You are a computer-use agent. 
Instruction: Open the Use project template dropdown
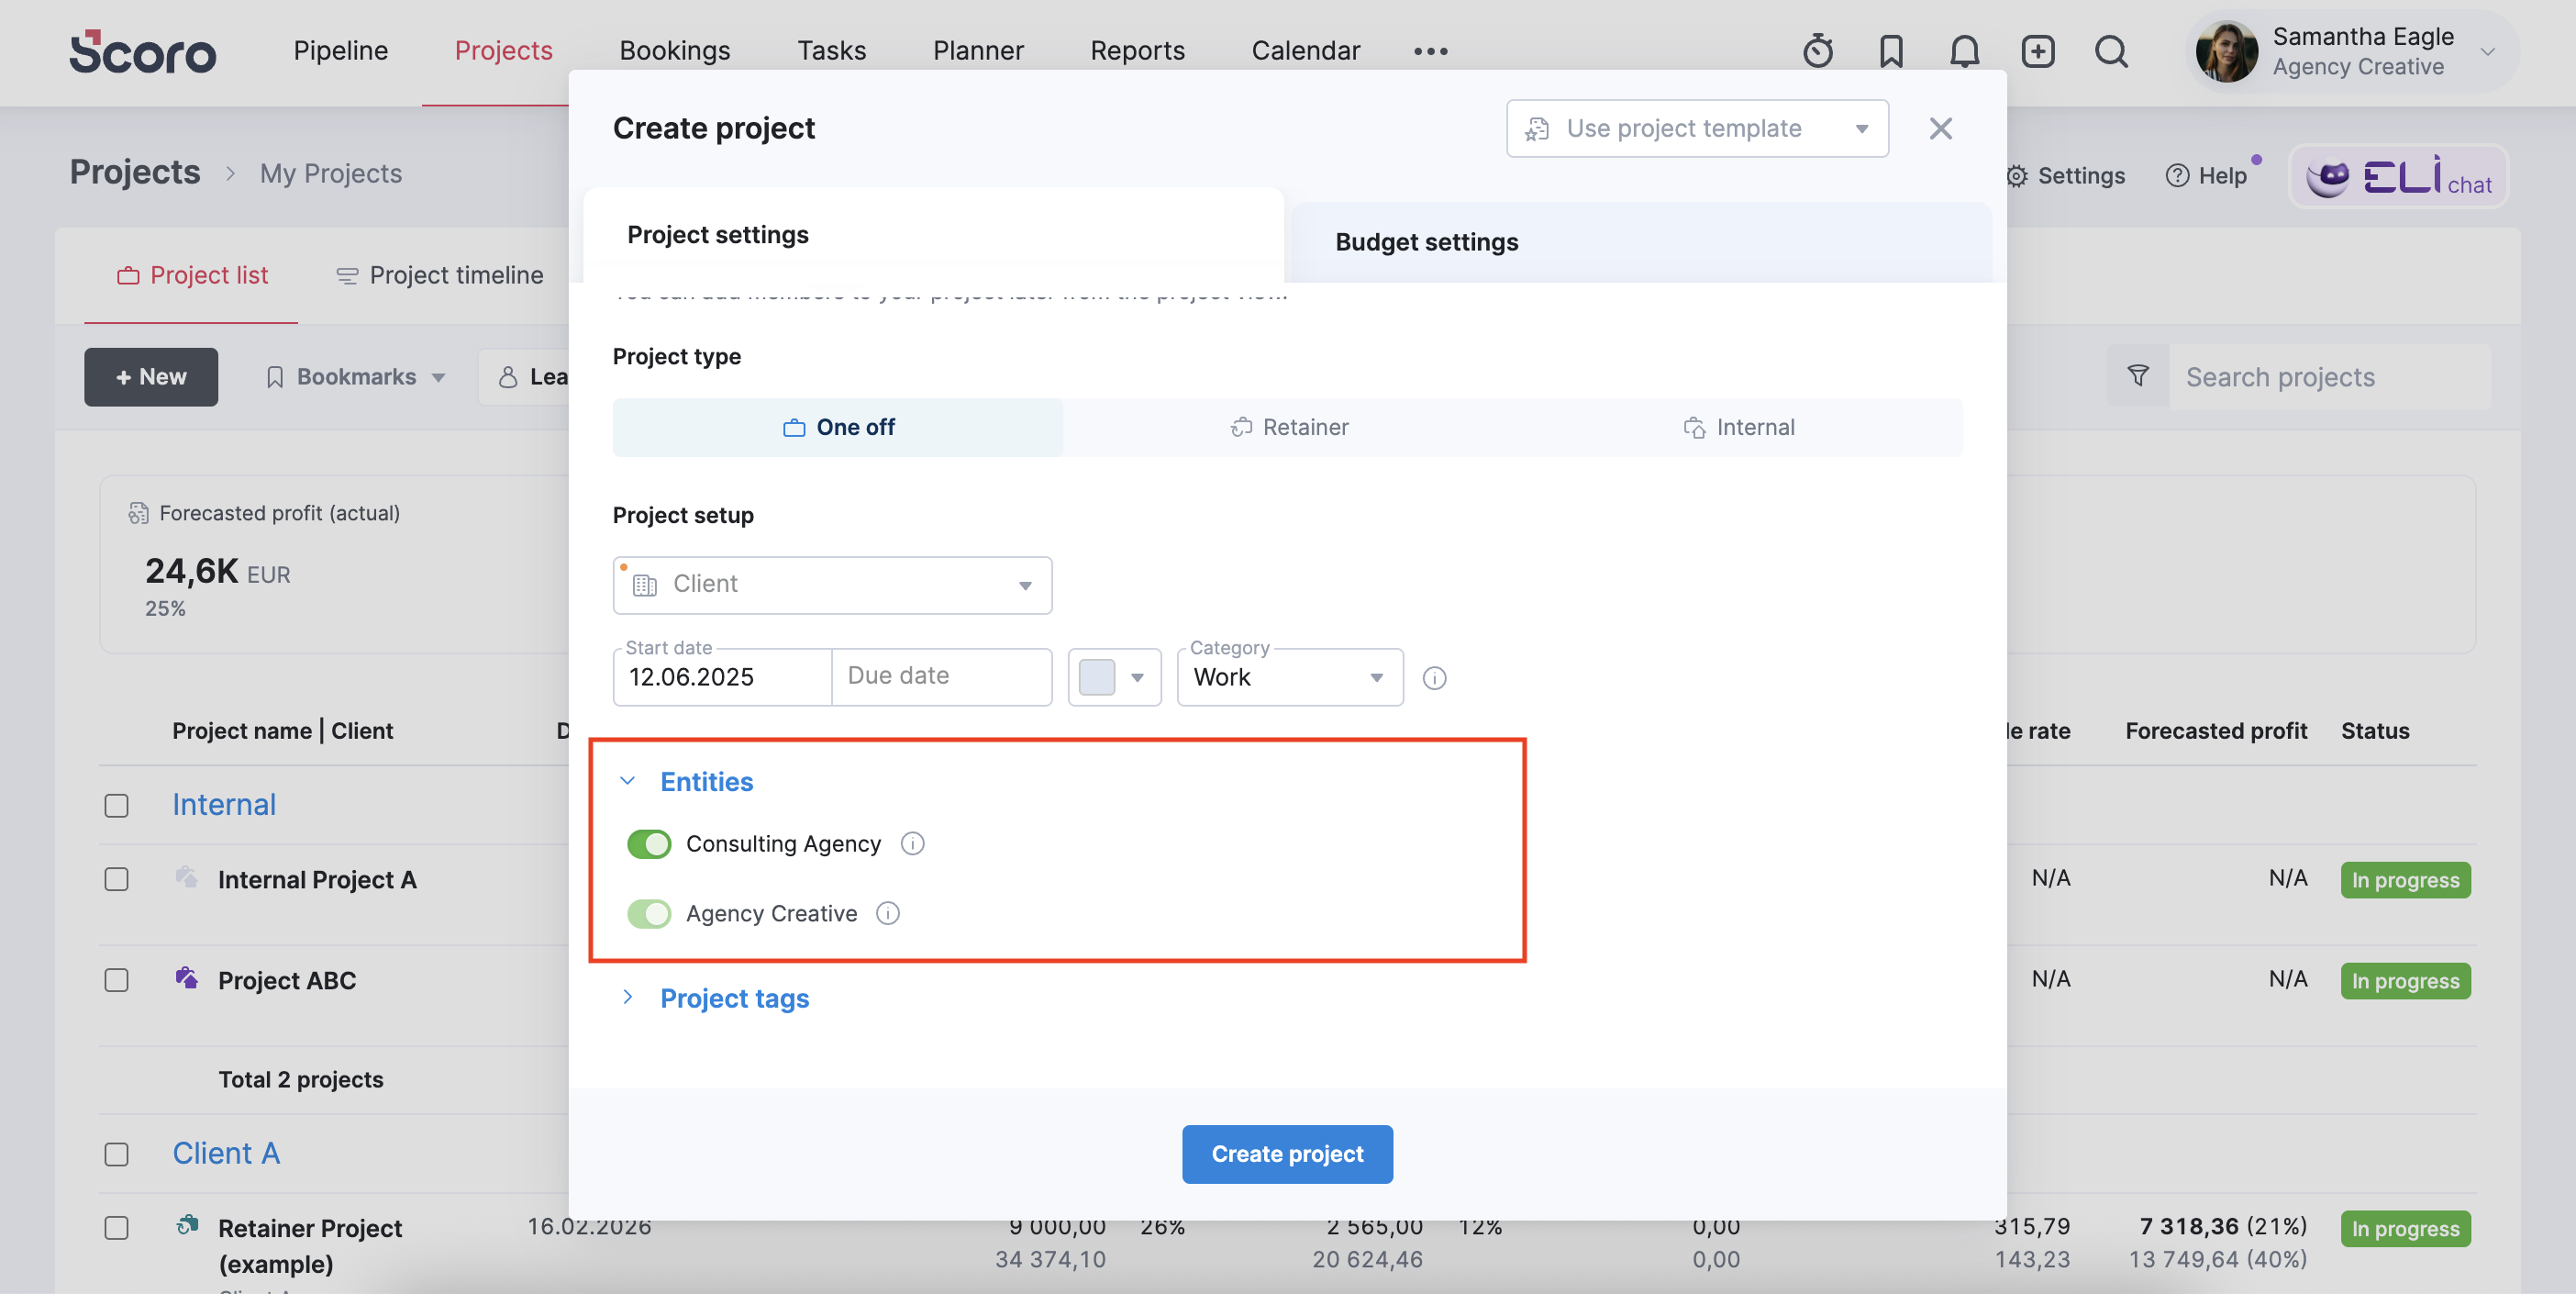pyautogui.click(x=1697, y=128)
